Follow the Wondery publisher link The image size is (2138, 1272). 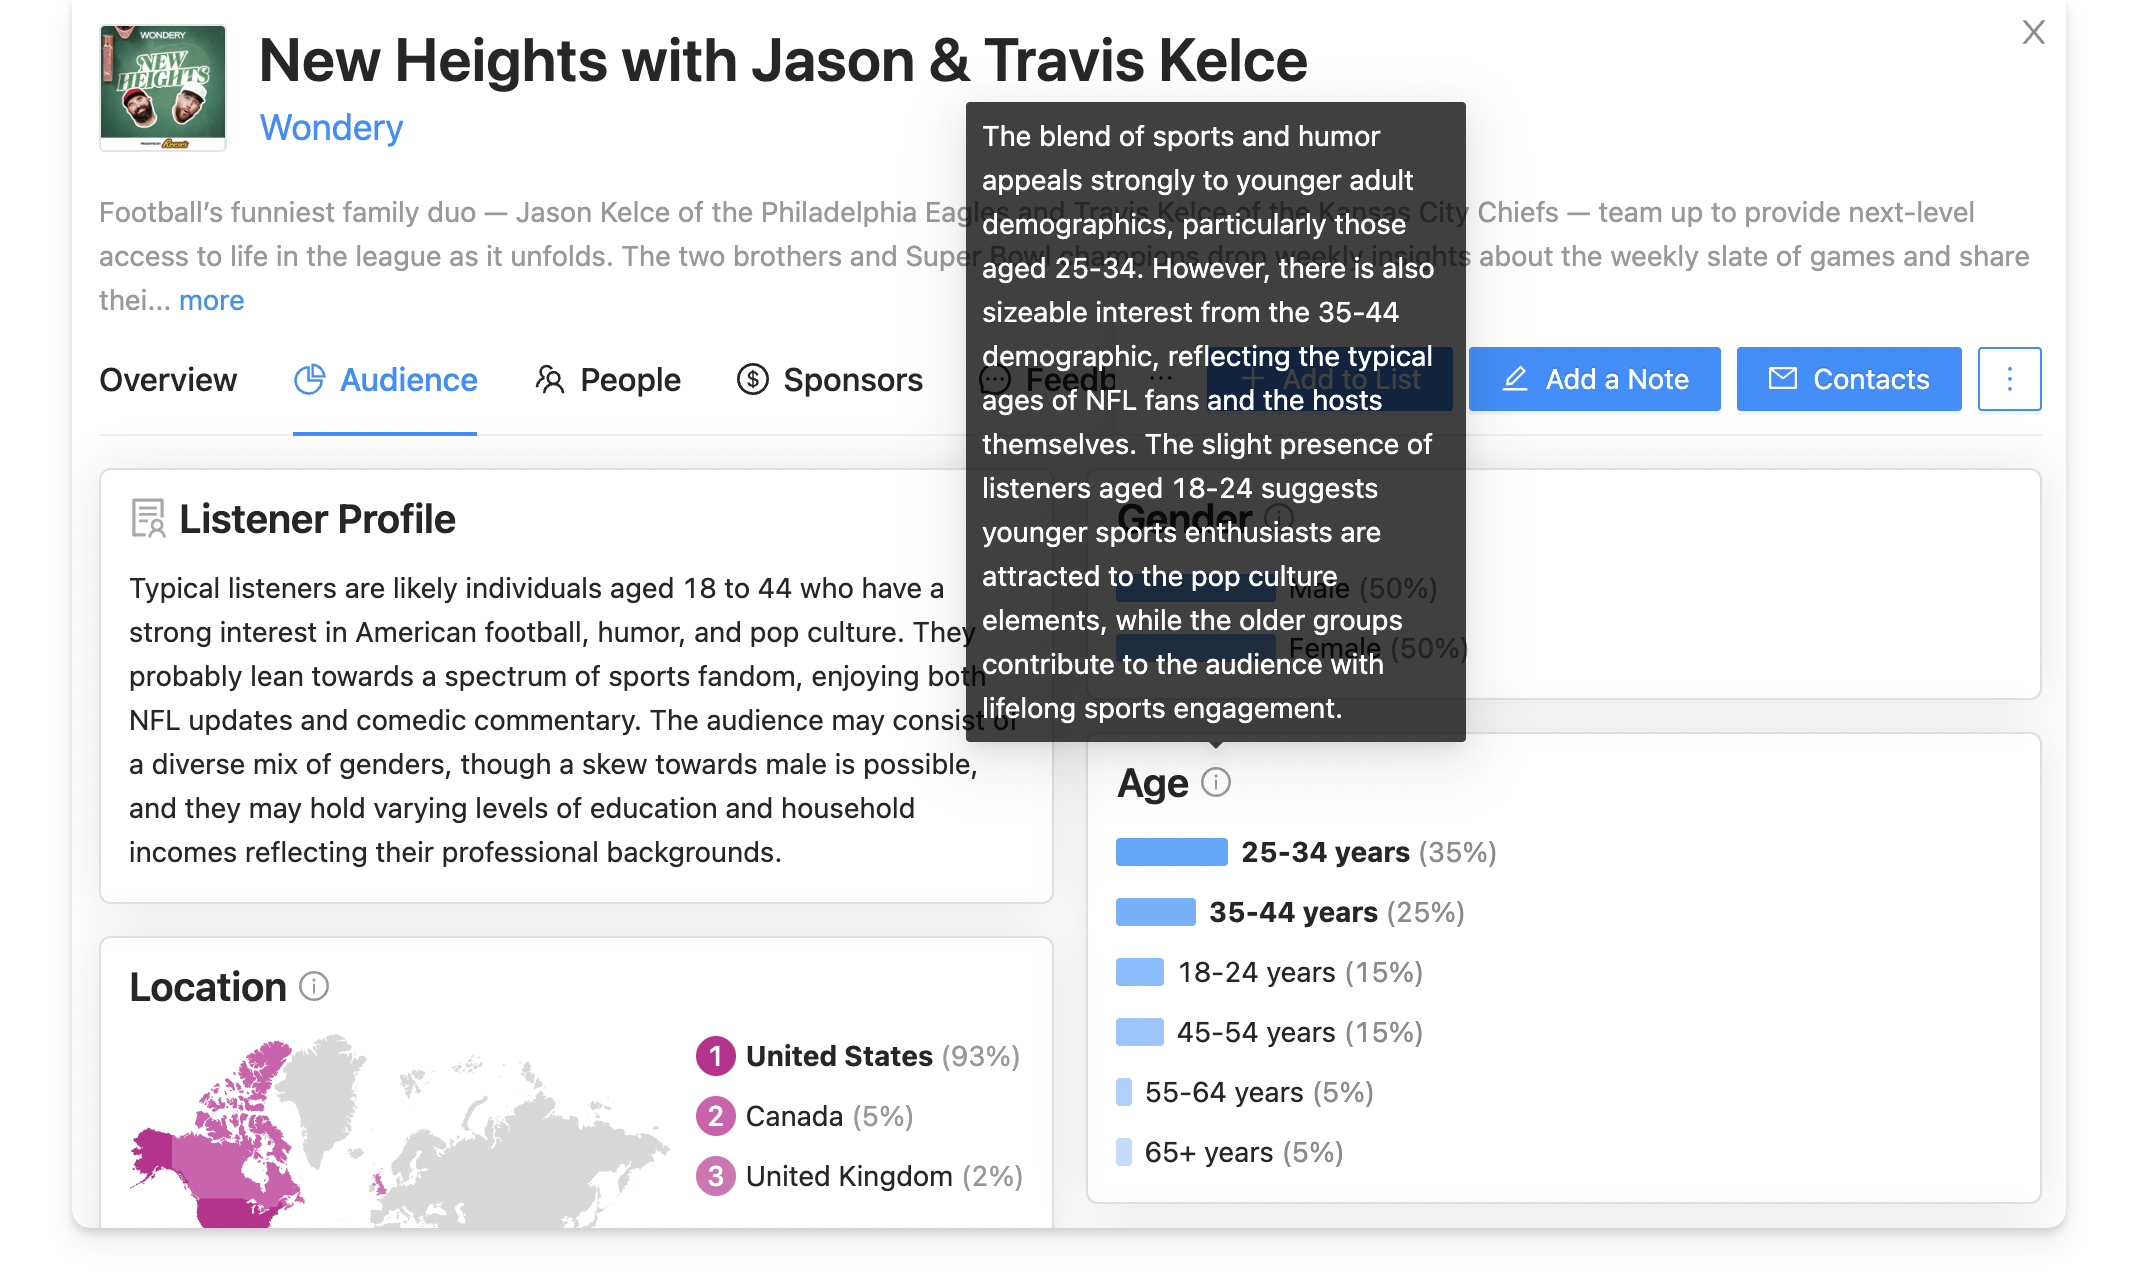331,128
